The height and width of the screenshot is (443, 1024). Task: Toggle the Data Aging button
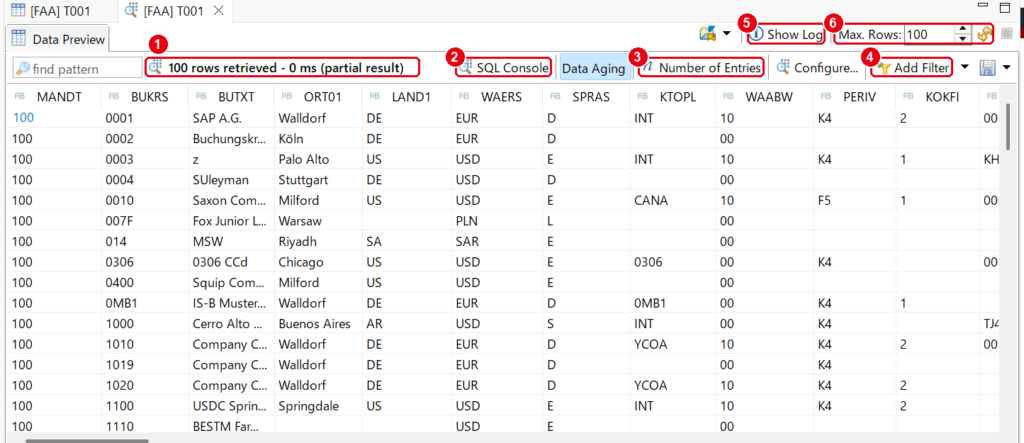[x=594, y=67]
